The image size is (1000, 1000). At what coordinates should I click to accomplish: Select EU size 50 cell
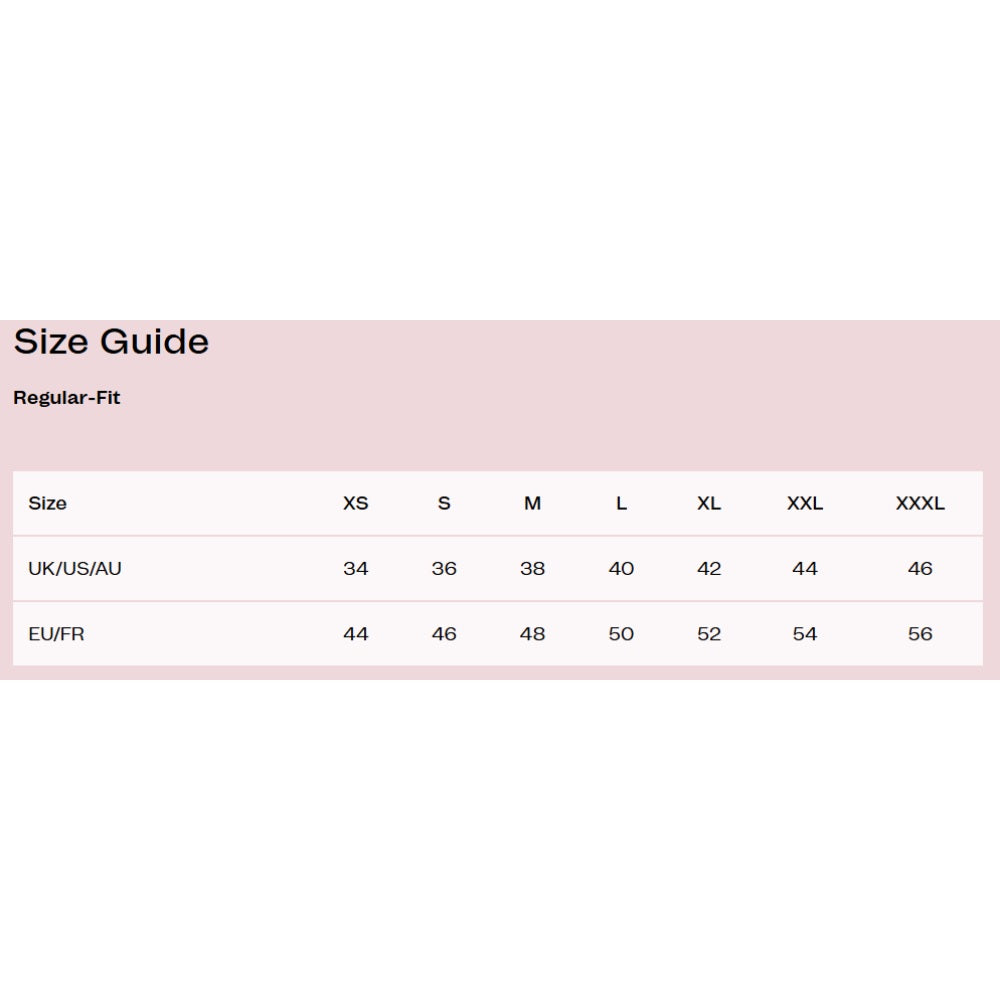pos(621,635)
